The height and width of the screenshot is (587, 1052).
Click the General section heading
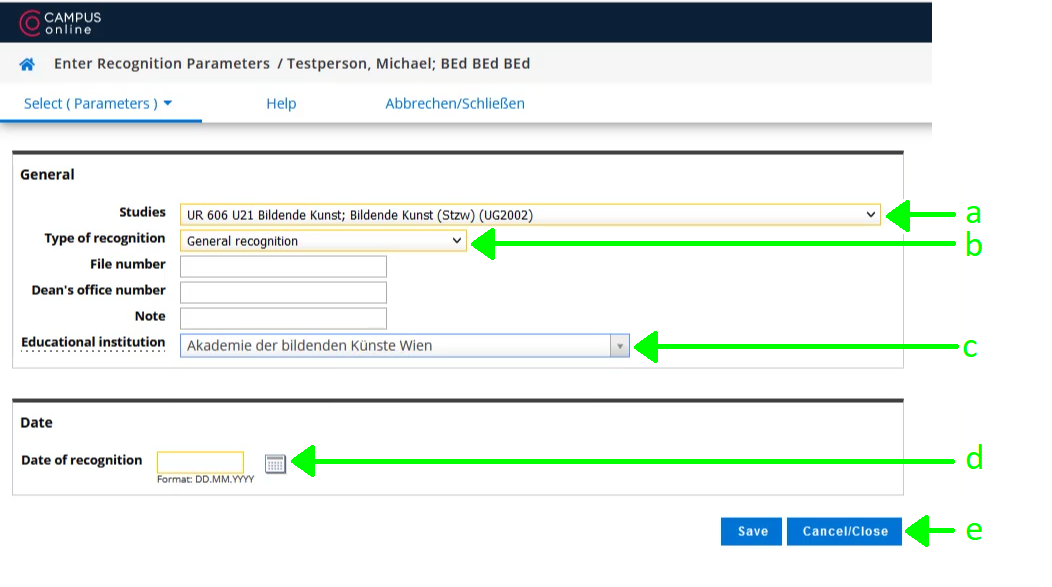click(x=47, y=174)
